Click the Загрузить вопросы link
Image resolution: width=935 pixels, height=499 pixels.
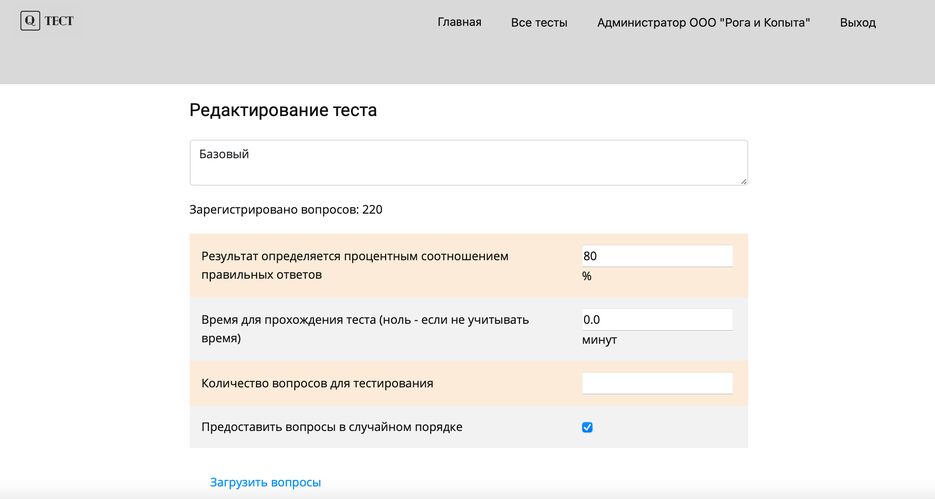265,482
